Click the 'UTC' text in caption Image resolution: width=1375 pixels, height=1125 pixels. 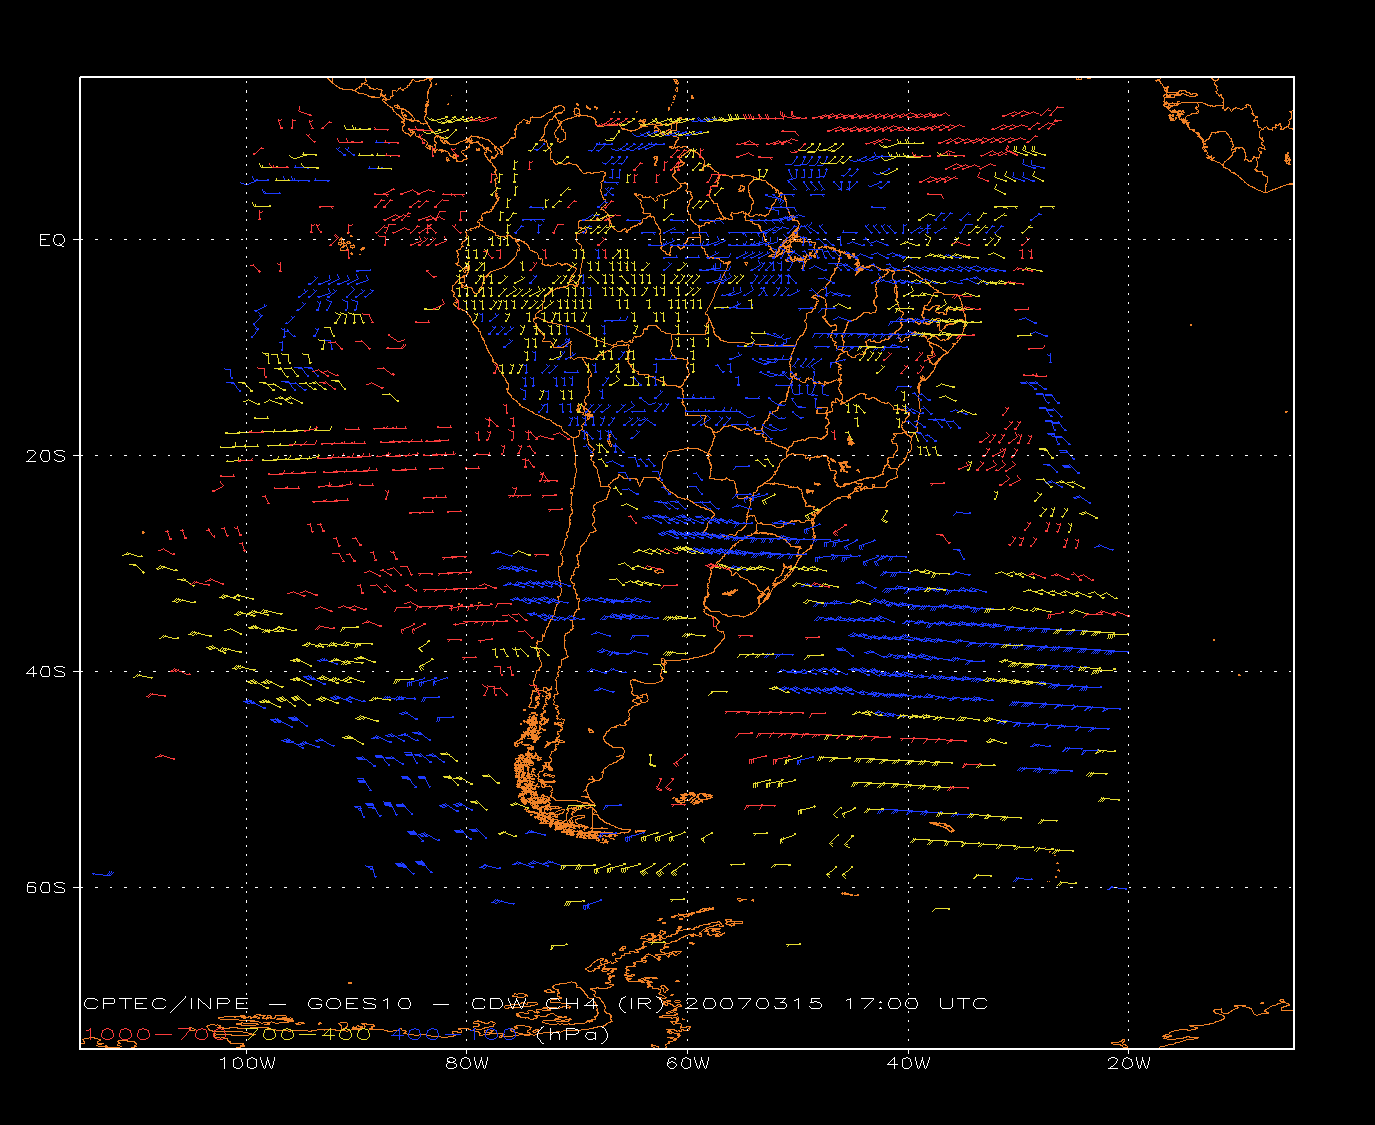(963, 1004)
